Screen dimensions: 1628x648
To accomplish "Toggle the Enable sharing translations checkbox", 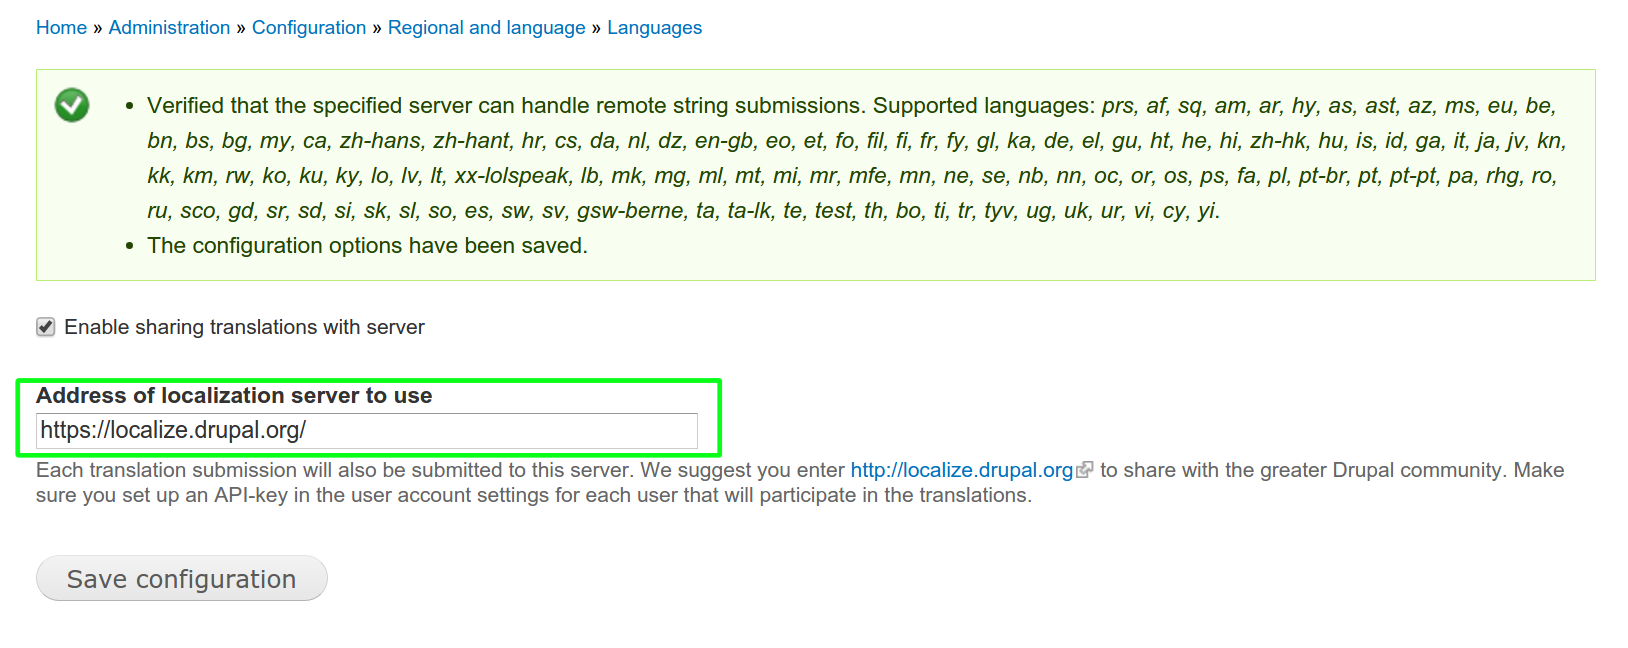I will tap(46, 327).
